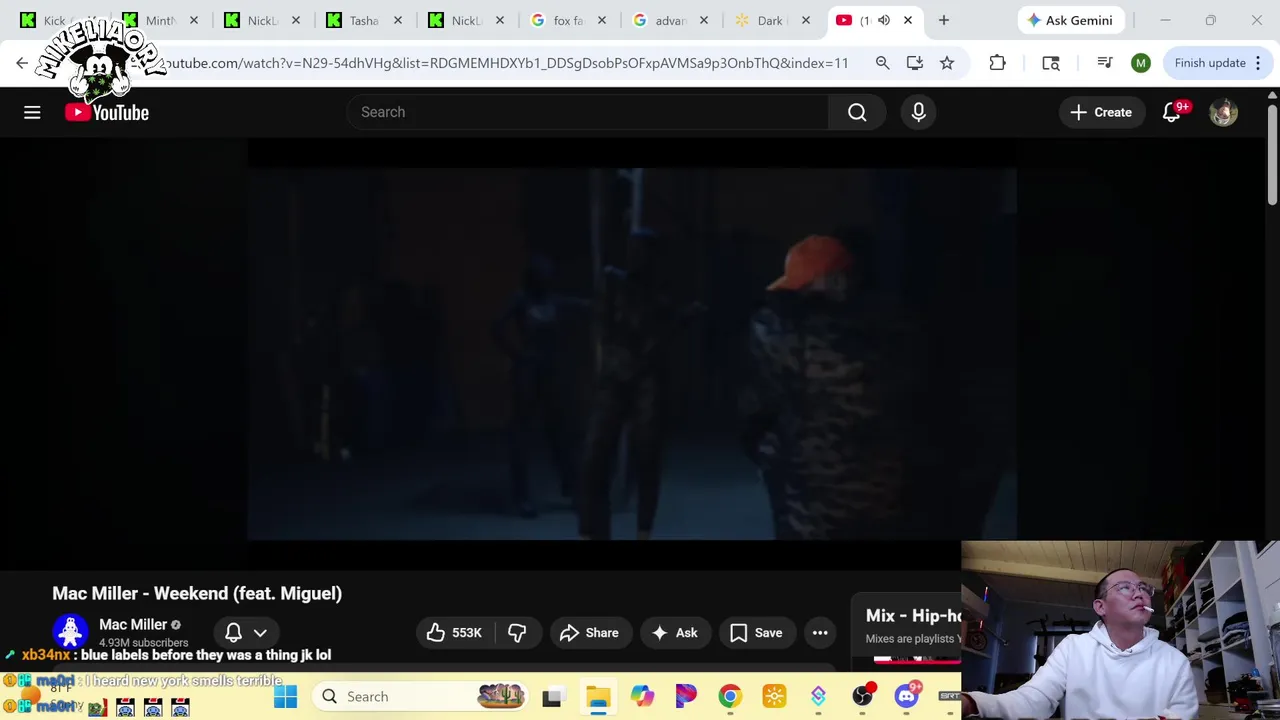Expand the subscription notification bell dropdown
This screenshot has width=1280, height=720.
(246, 632)
